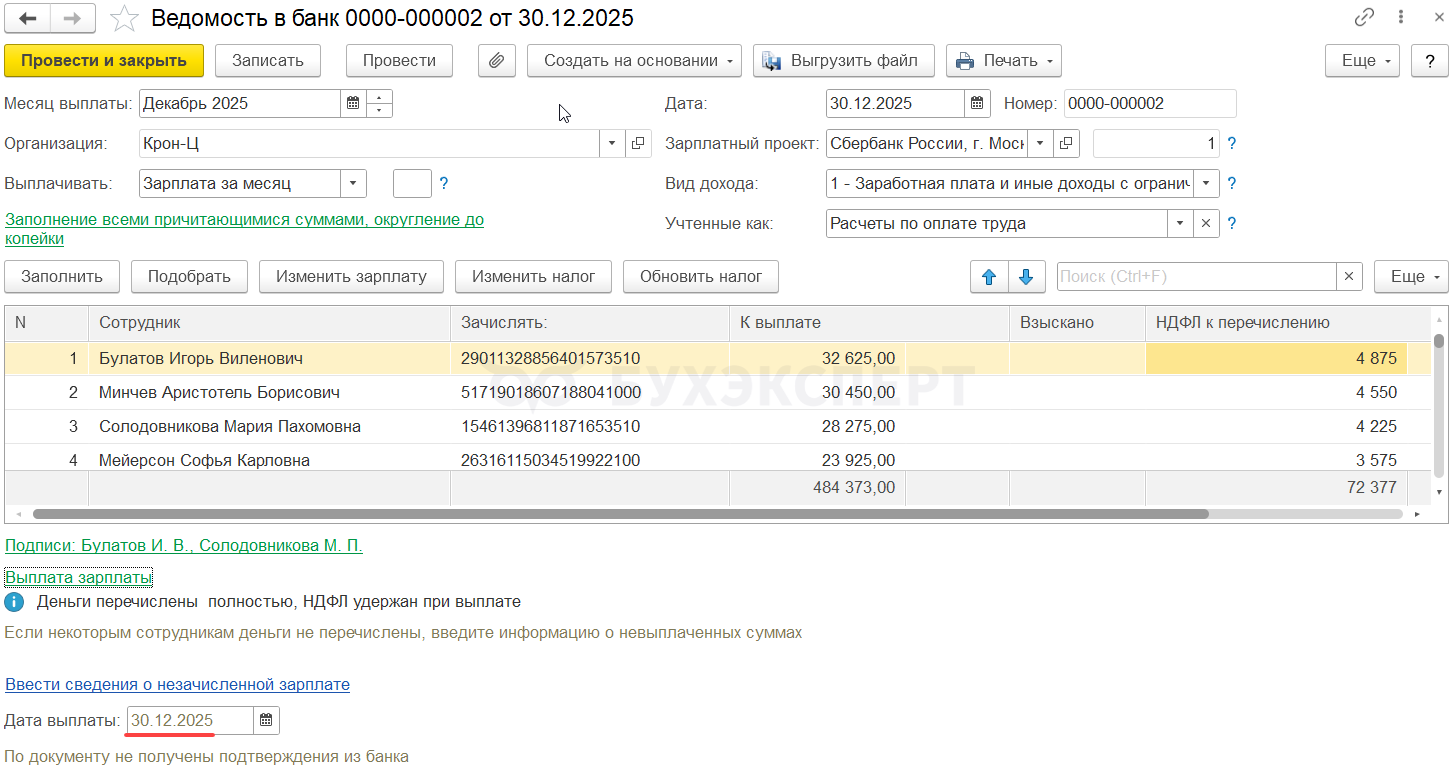Clear the table search box

point(1349,277)
